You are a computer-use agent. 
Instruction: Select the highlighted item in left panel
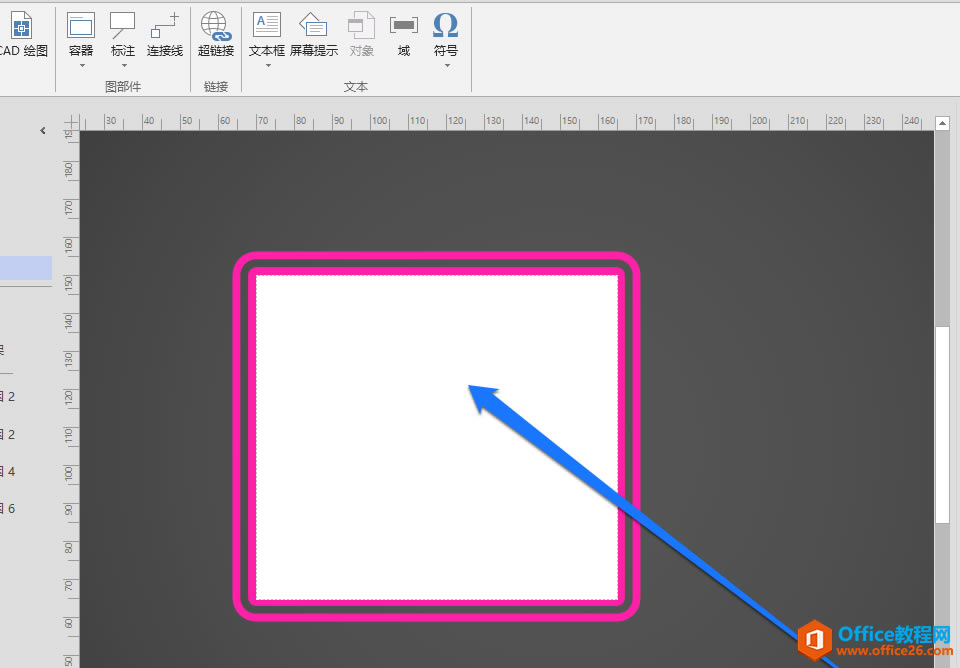click(x=26, y=268)
